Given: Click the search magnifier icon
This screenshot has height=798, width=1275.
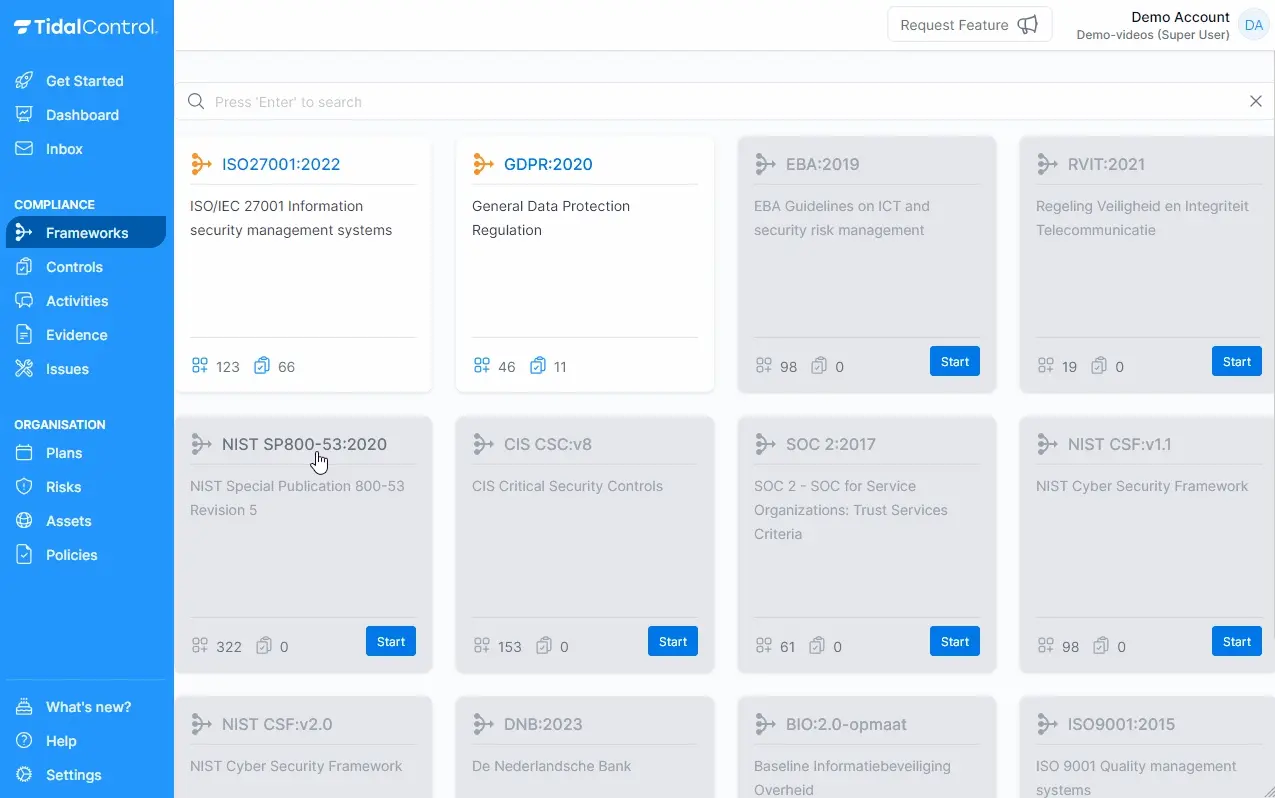Looking at the screenshot, I should (x=197, y=101).
